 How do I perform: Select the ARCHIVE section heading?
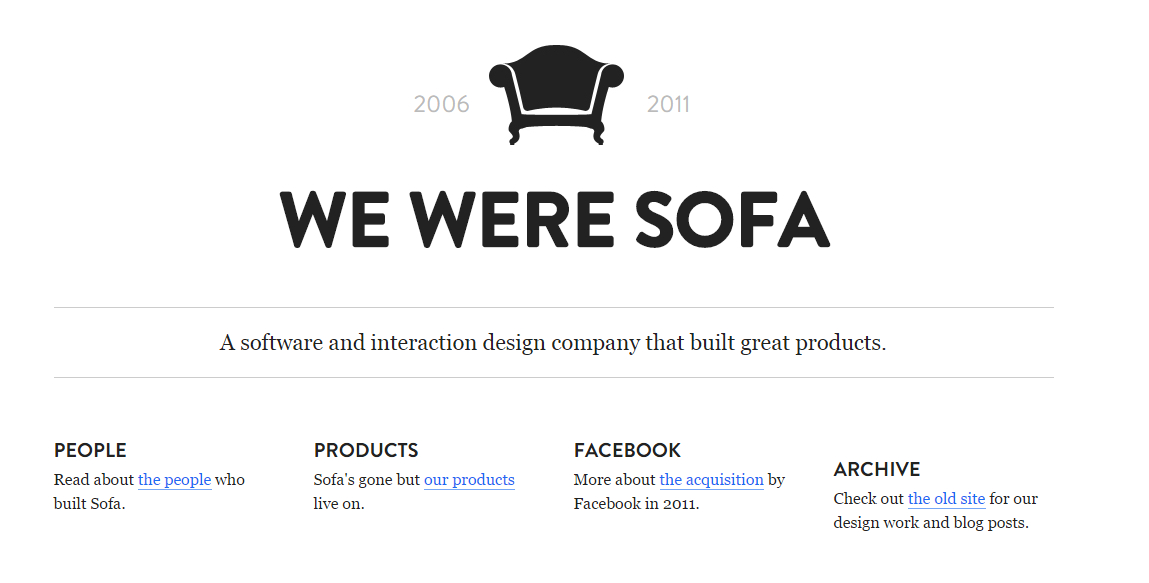point(877,469)
